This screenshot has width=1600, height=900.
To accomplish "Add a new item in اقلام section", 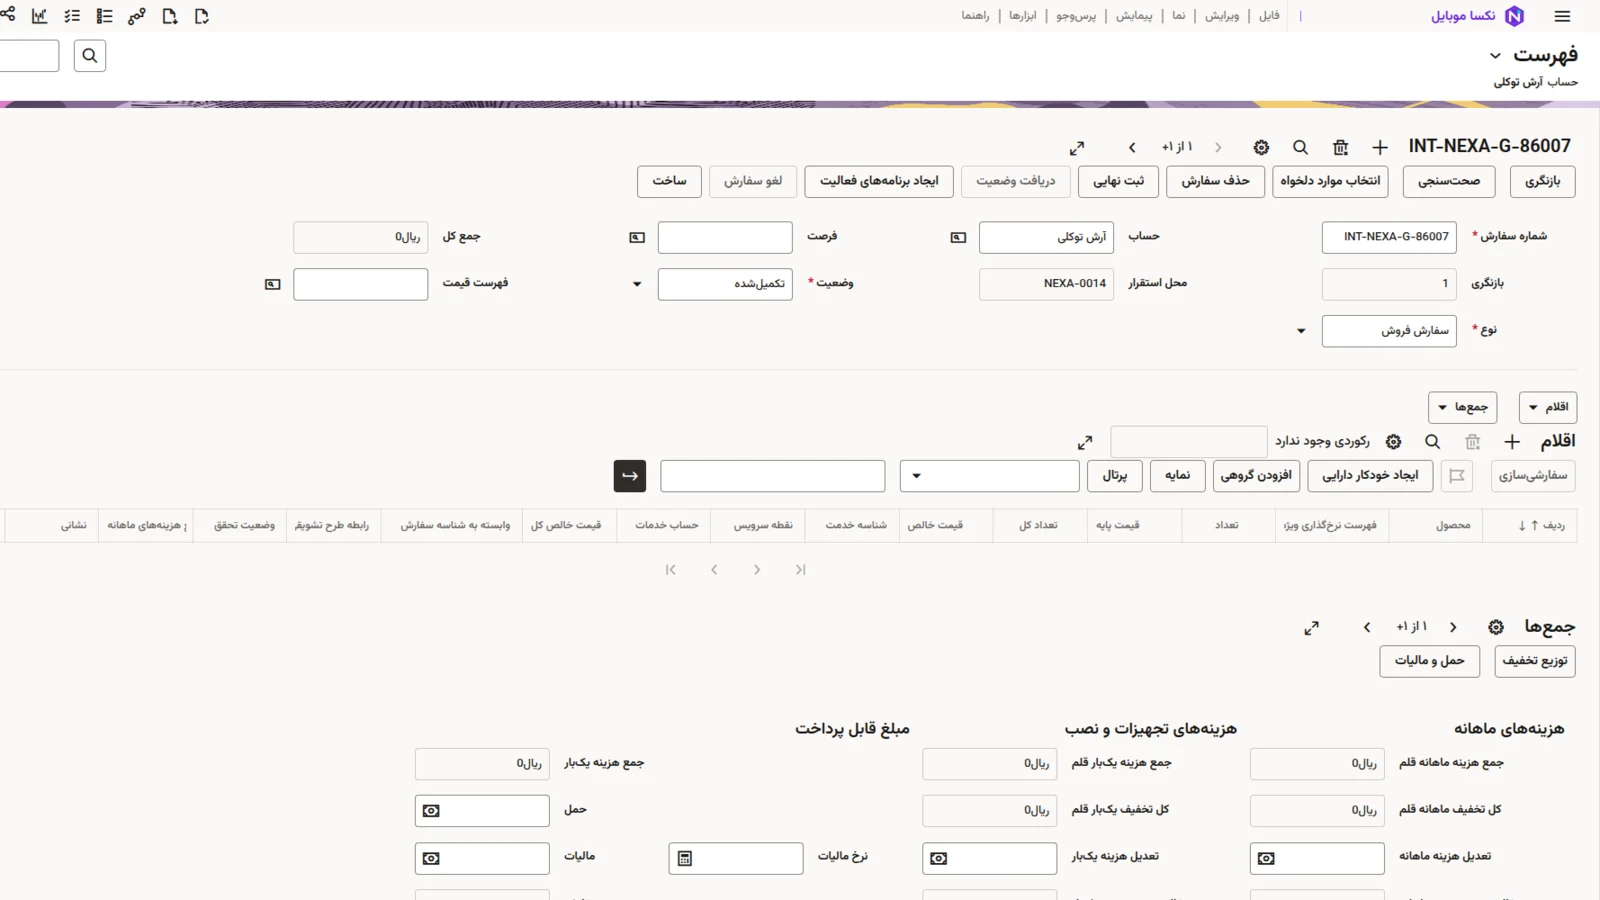I will (x=1512, y=442).
